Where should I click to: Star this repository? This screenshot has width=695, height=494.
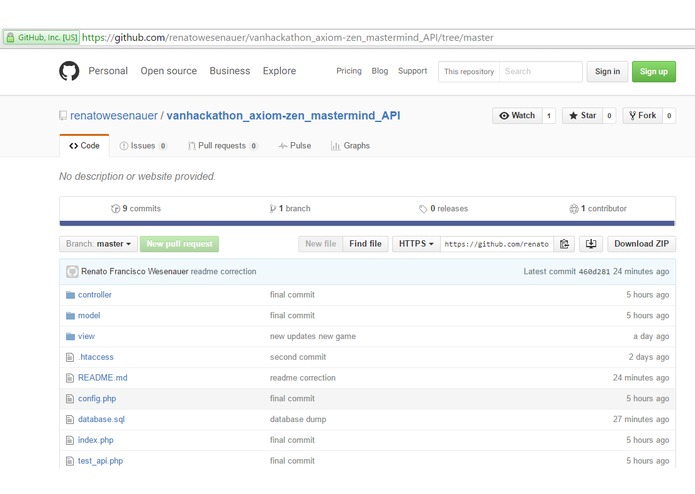tap(582, 116)
